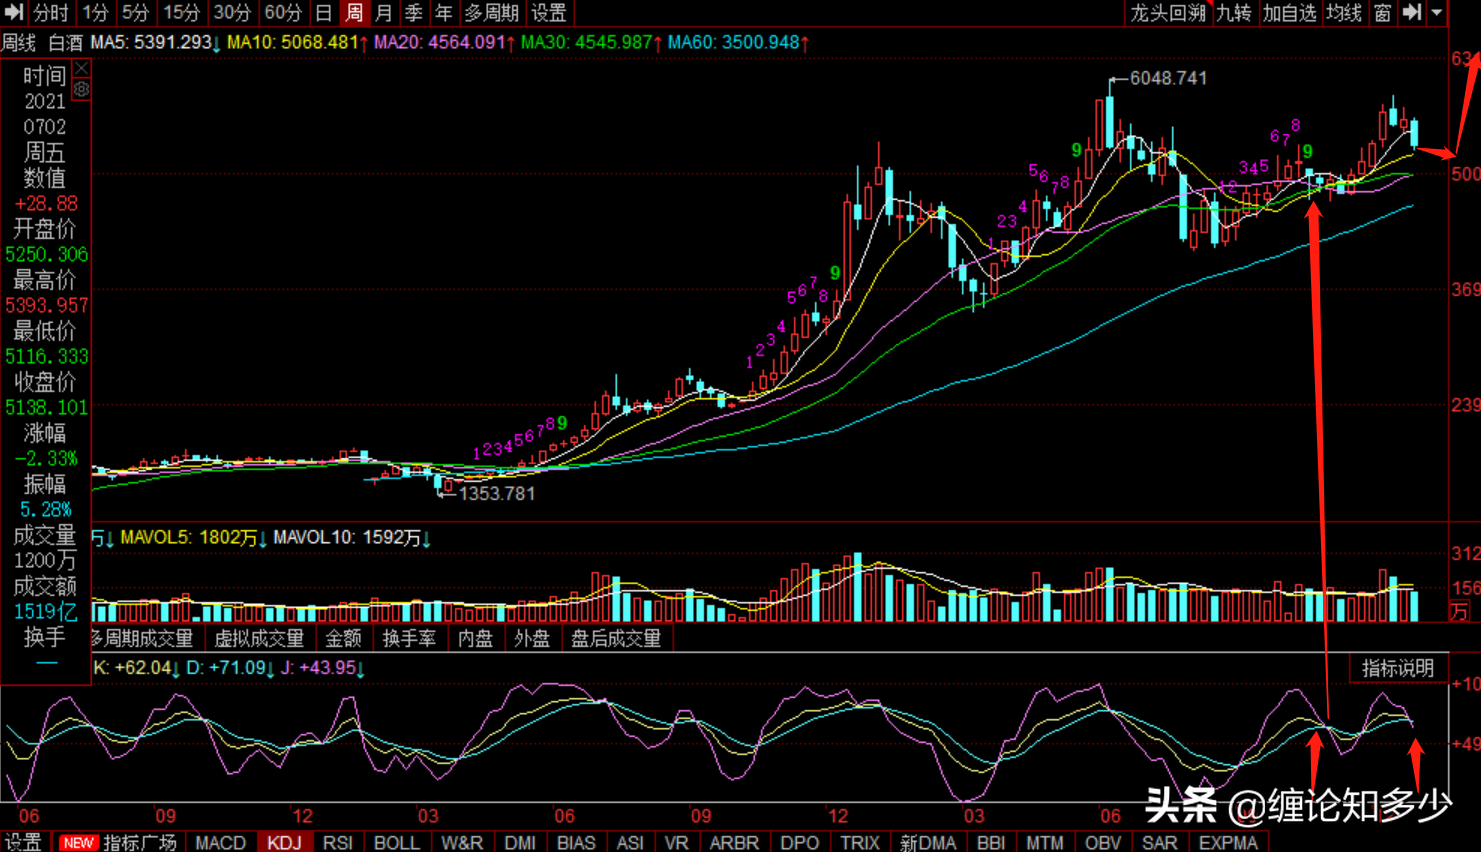Open 设置 in the bottom indicator bar
Image resolution: width=1481 pixels, height=852 pixels.
pyautogui.click(x=23, y=842)
